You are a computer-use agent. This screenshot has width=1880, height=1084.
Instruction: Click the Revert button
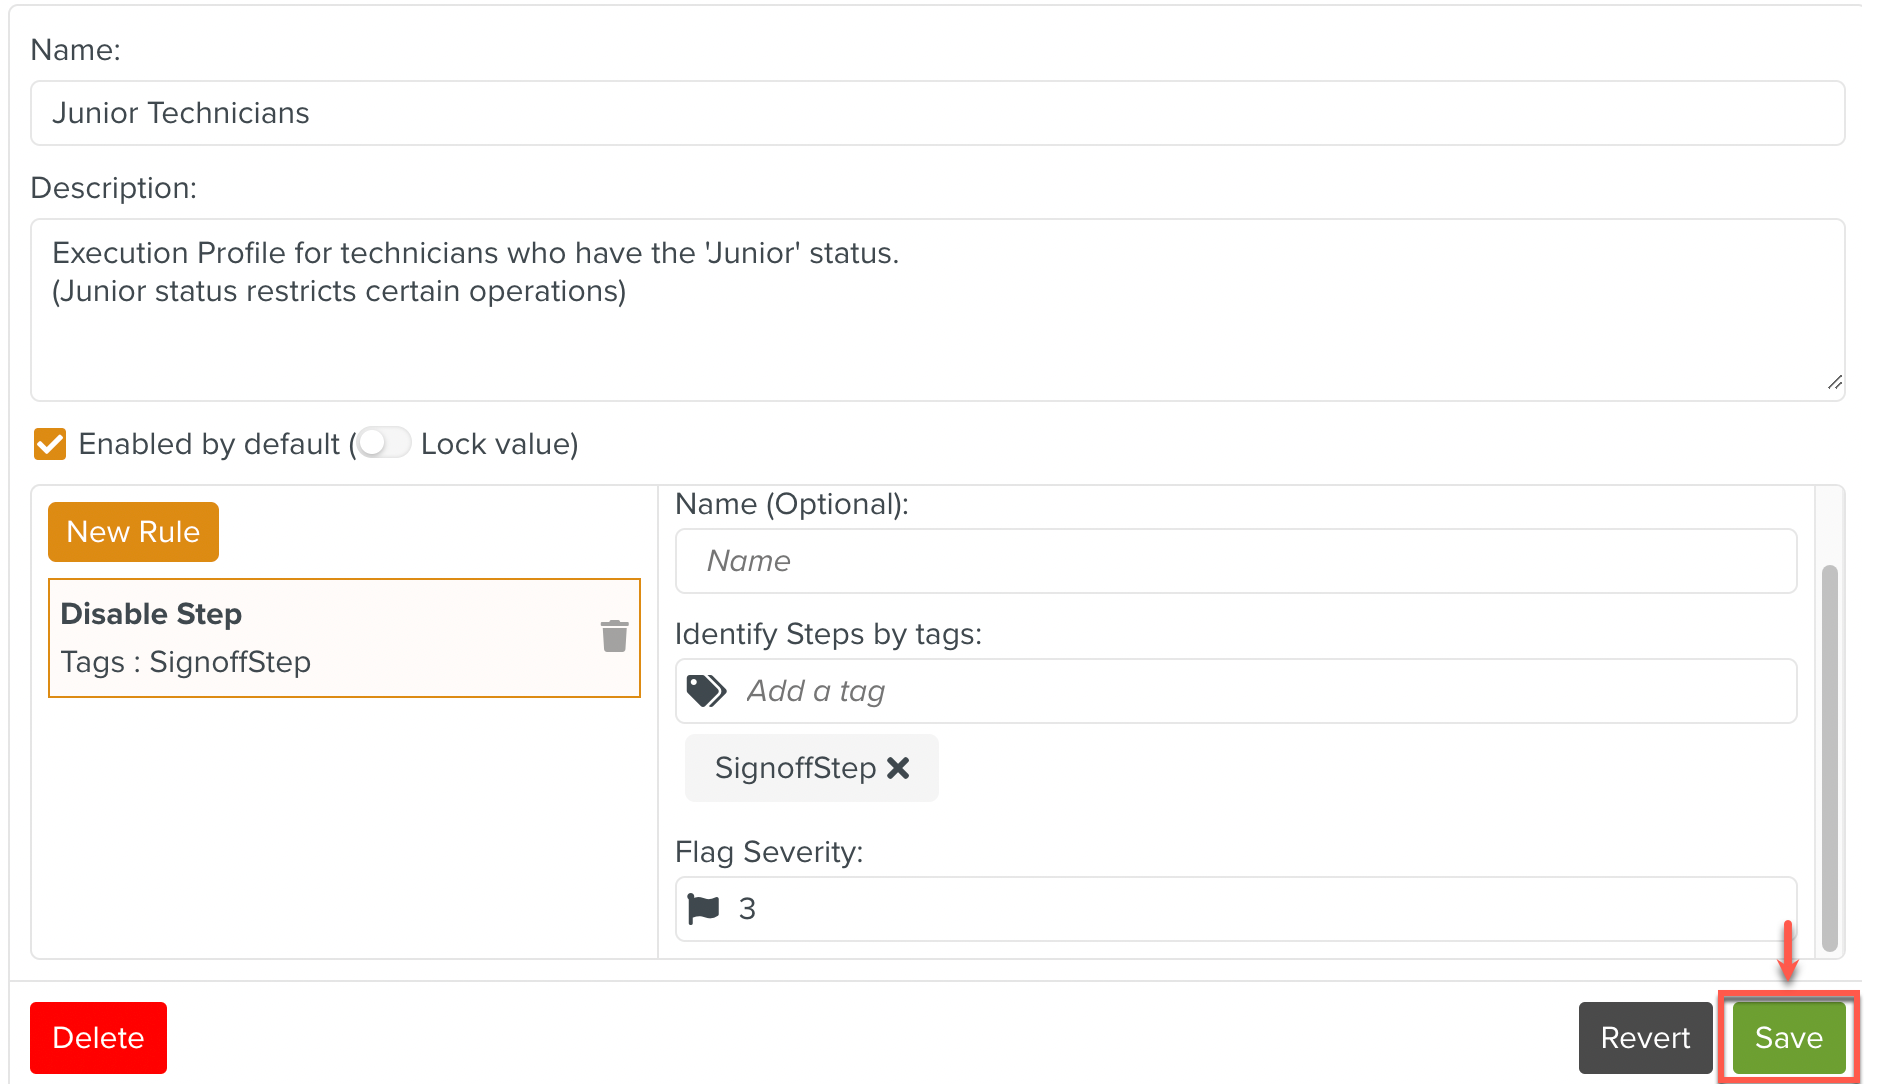[1645, 1038]
